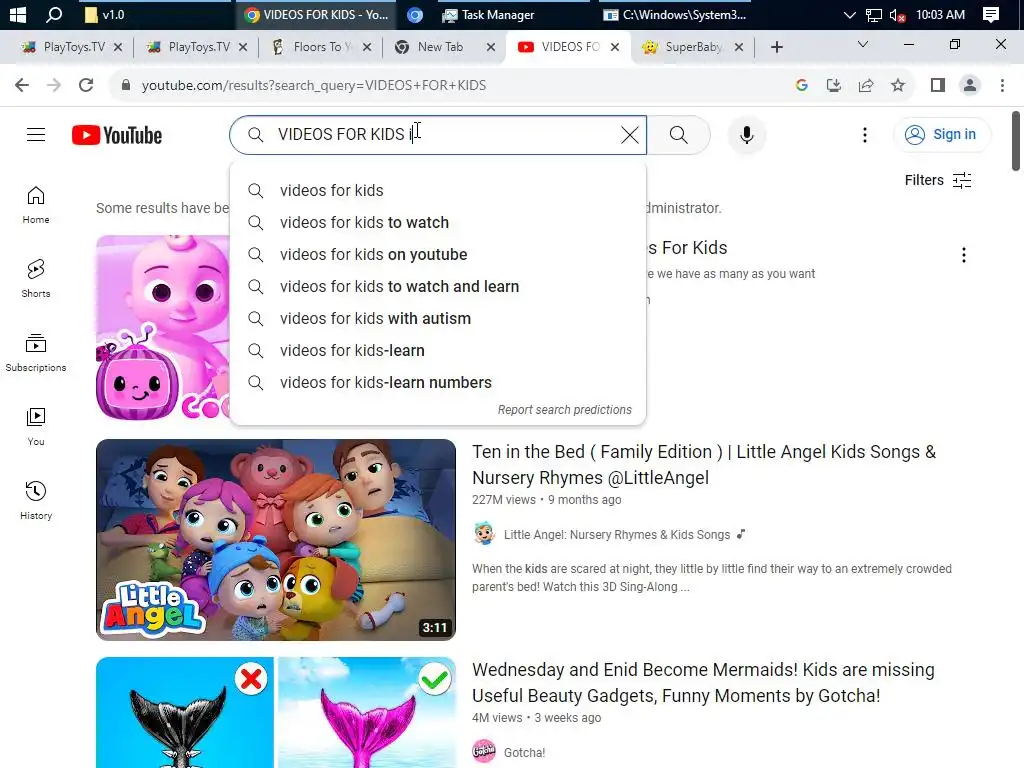This screenshot has width=1024, height=768.
Task: Open Windows taskbar search
Action: click(54, 14)
